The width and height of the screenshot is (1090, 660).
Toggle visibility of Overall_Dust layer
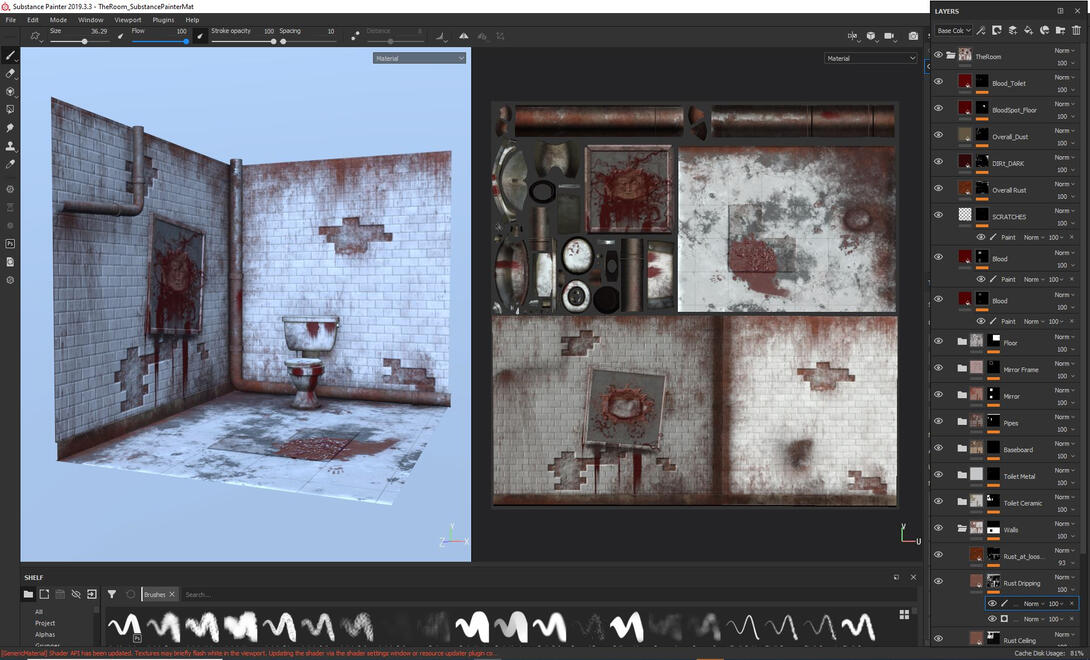(x=938, y=135)
